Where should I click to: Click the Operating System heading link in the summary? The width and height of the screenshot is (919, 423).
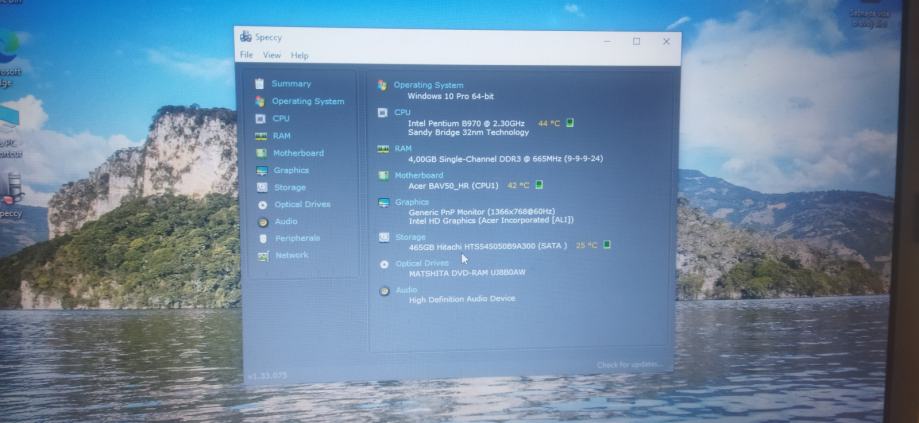coord(428,85)
